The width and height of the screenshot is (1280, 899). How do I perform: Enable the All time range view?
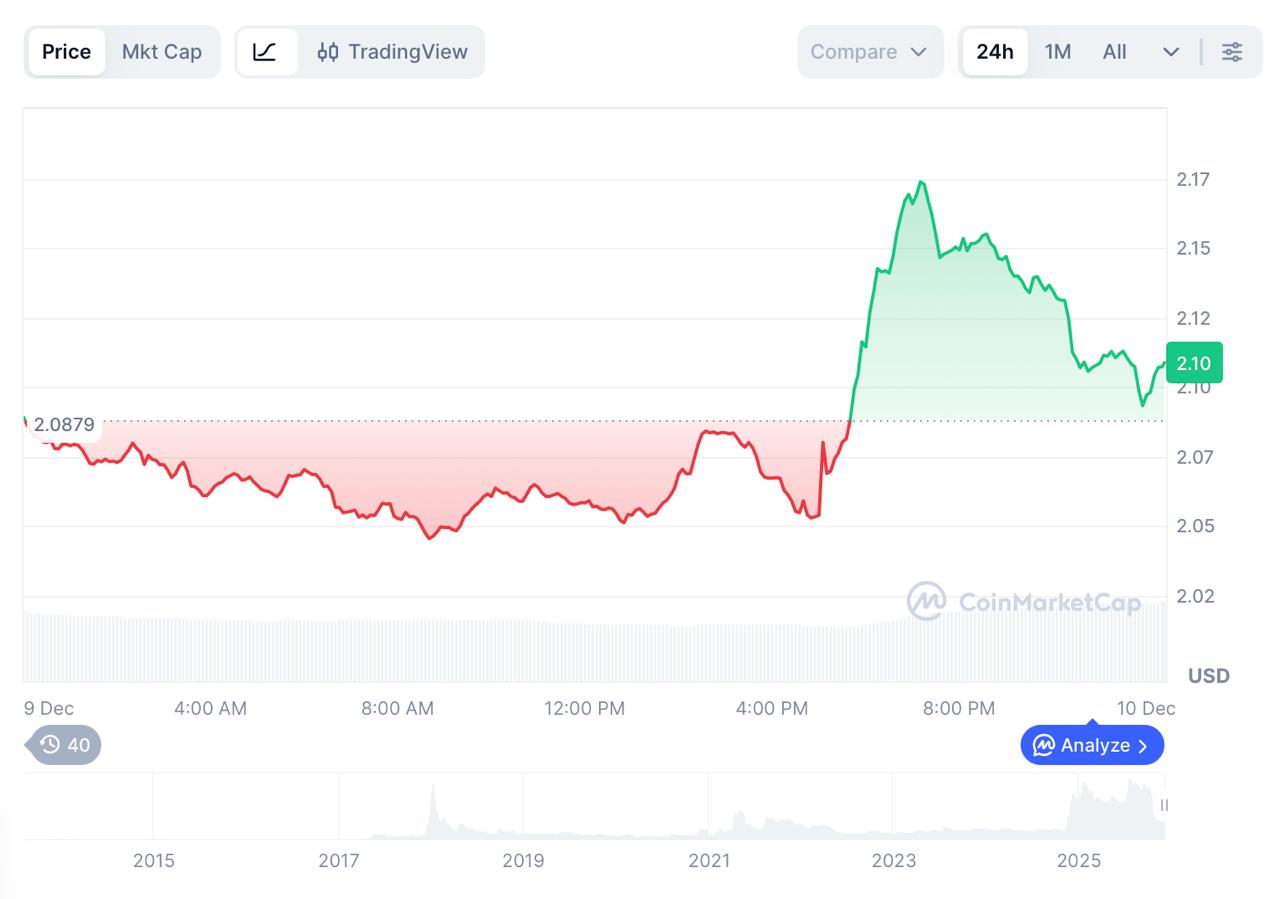pyautogui.click(x=1113, y=52)
